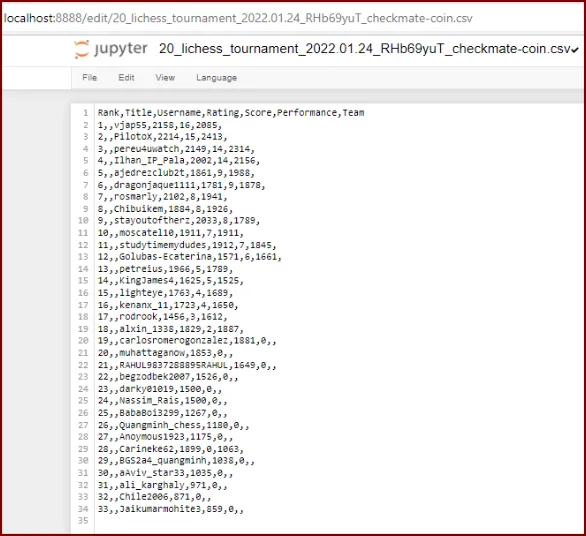Click the line with Jaikumarmohite3
The height and width of the screenshot is (536, 586).
pyautogui.click(x=171, y=509)
